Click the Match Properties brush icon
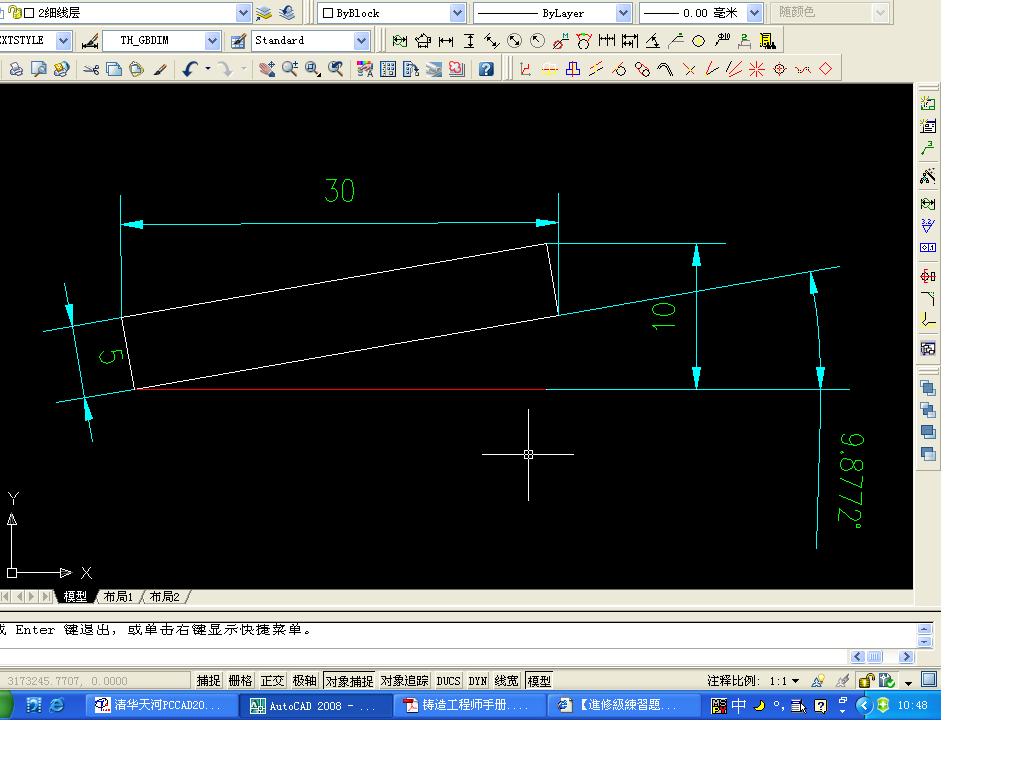1024x768 pixels. click(160, 69)
